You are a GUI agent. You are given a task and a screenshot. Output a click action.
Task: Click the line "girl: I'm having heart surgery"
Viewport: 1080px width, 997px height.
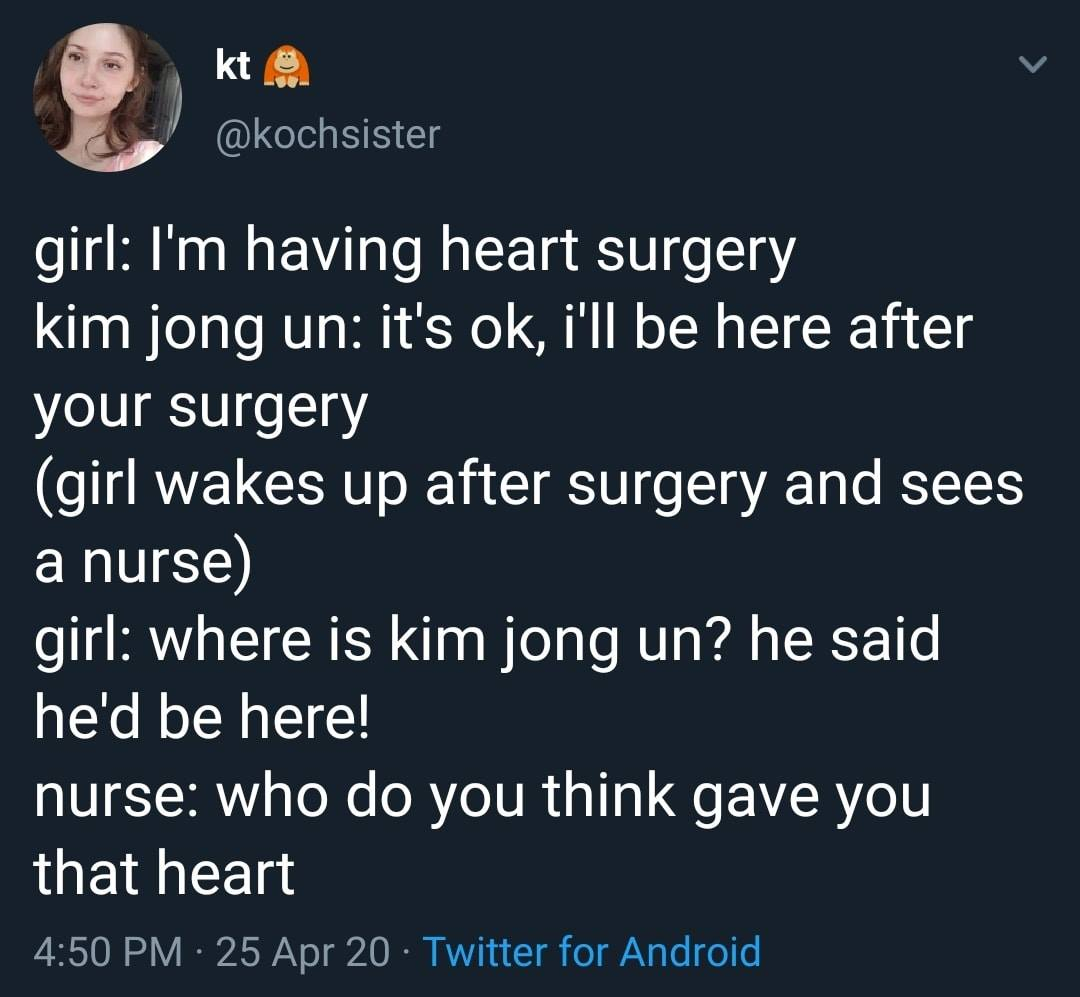coord(415,253)
